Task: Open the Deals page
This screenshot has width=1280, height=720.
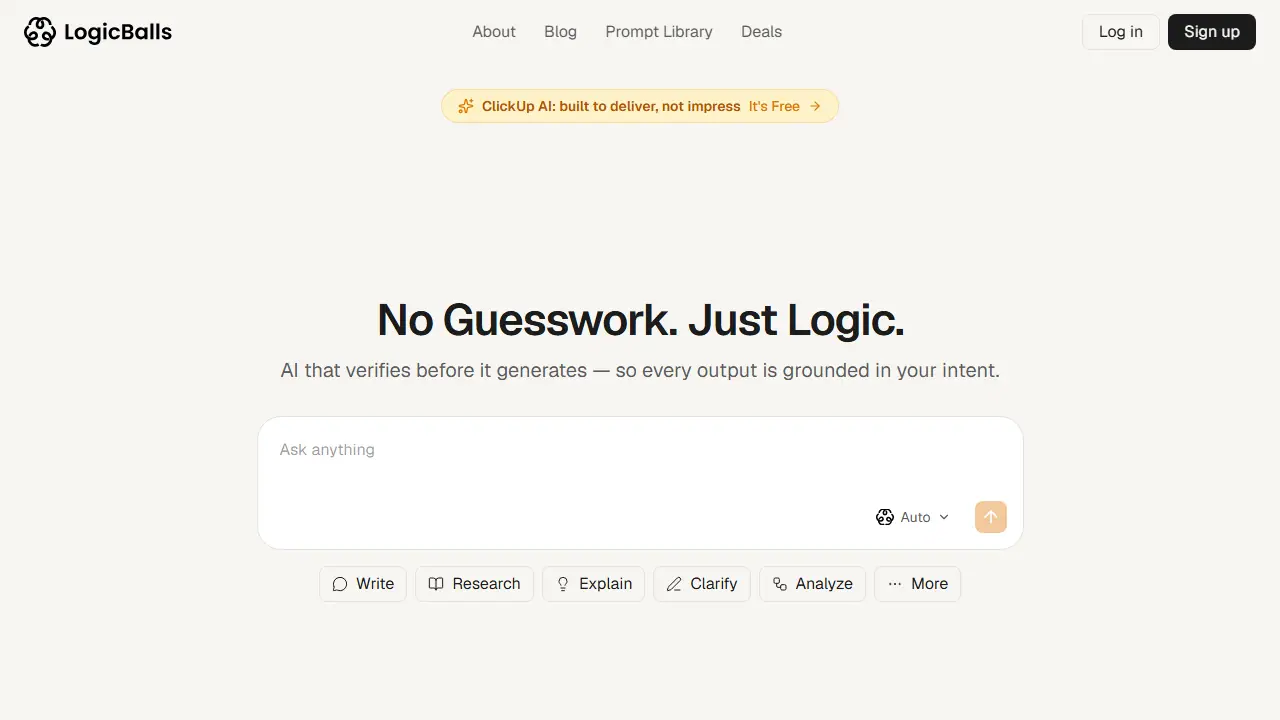Action: [x=761, y=32]
